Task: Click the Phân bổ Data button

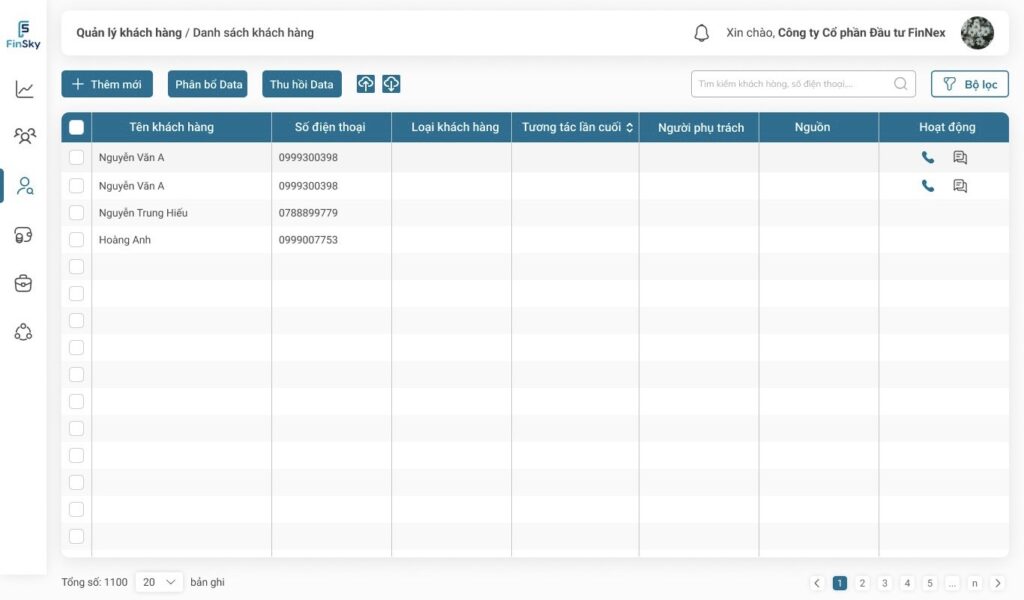Action: (208, 84)
